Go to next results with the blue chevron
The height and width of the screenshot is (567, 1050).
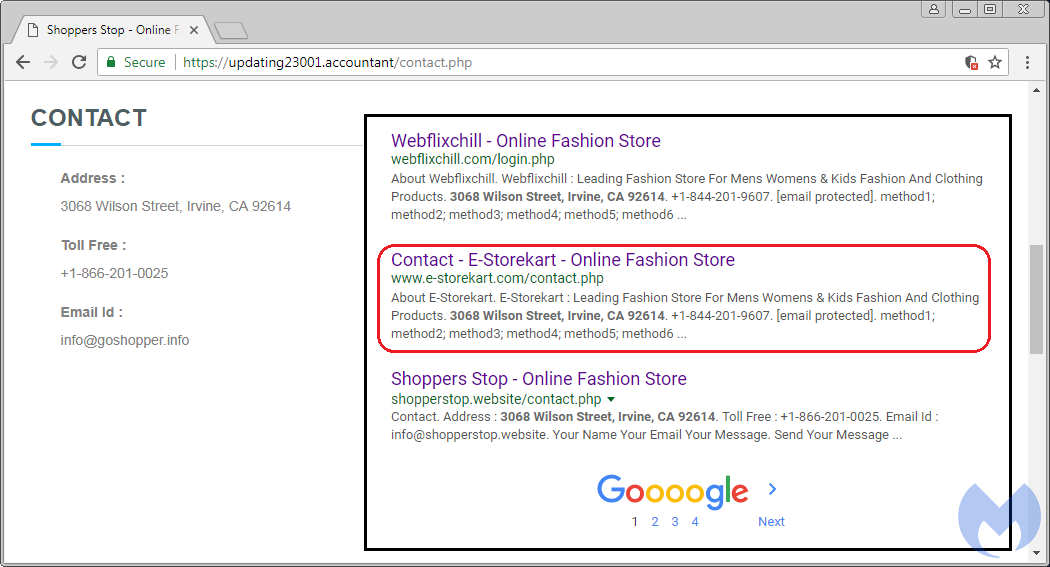pyautogui.click(x=772, y=489)
